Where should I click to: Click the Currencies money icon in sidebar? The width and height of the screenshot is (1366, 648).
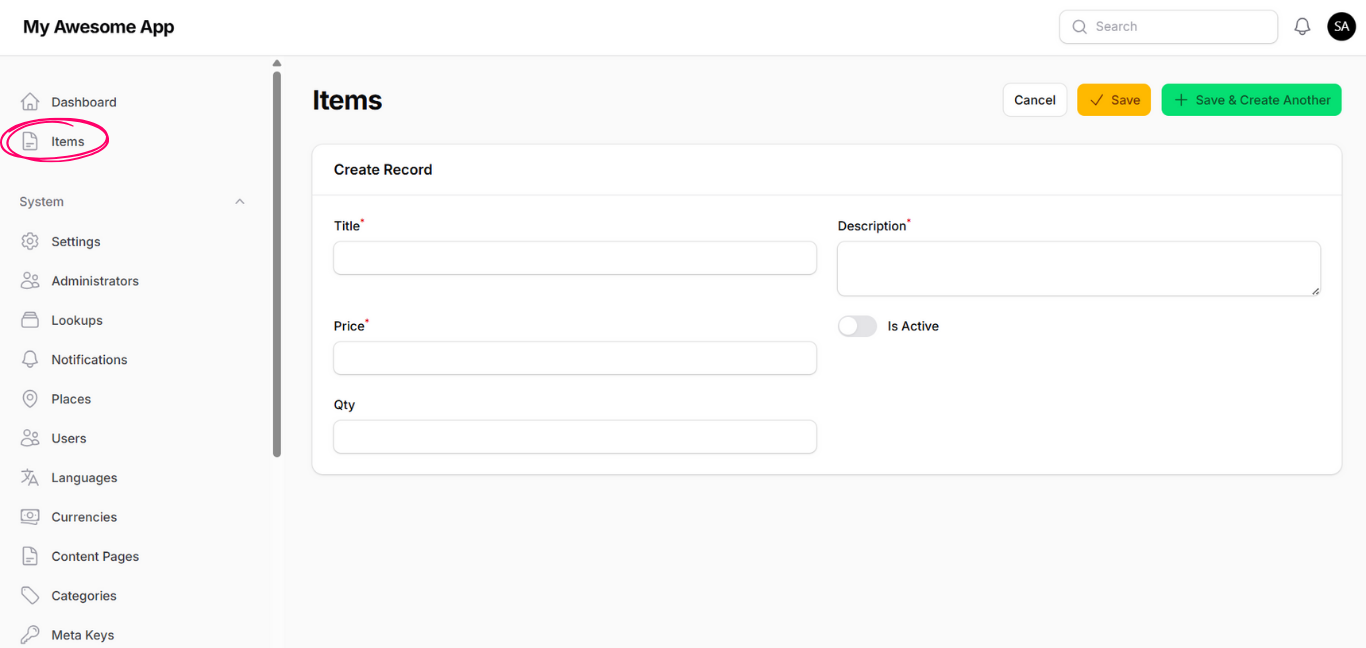[x=30, y=517]
